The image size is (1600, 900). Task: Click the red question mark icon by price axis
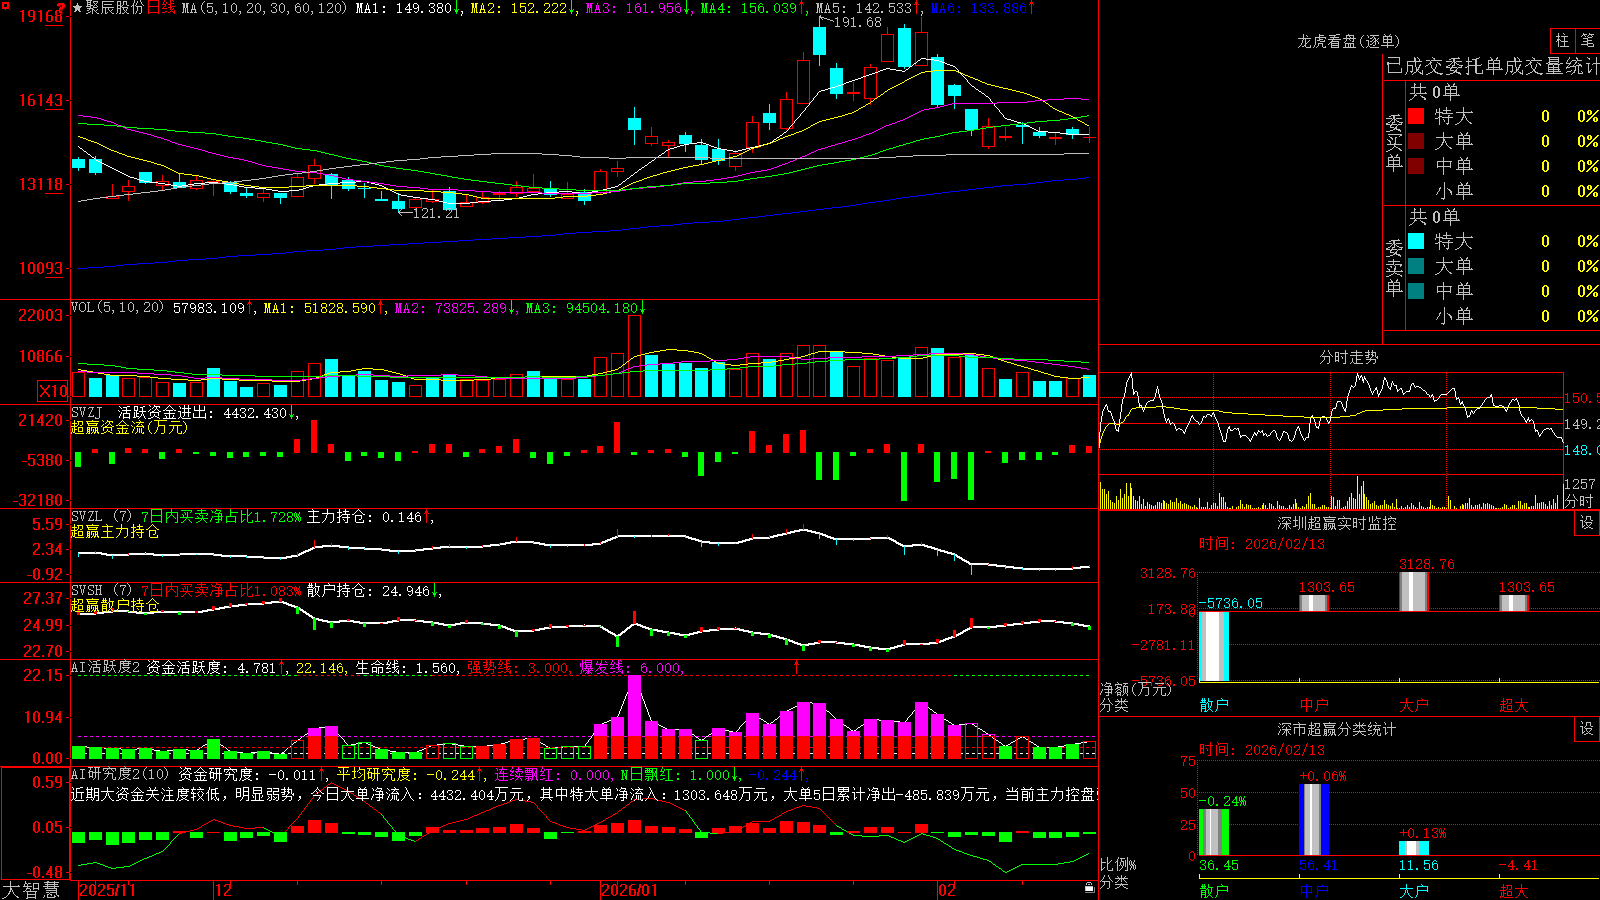click(x=62, y=9)
